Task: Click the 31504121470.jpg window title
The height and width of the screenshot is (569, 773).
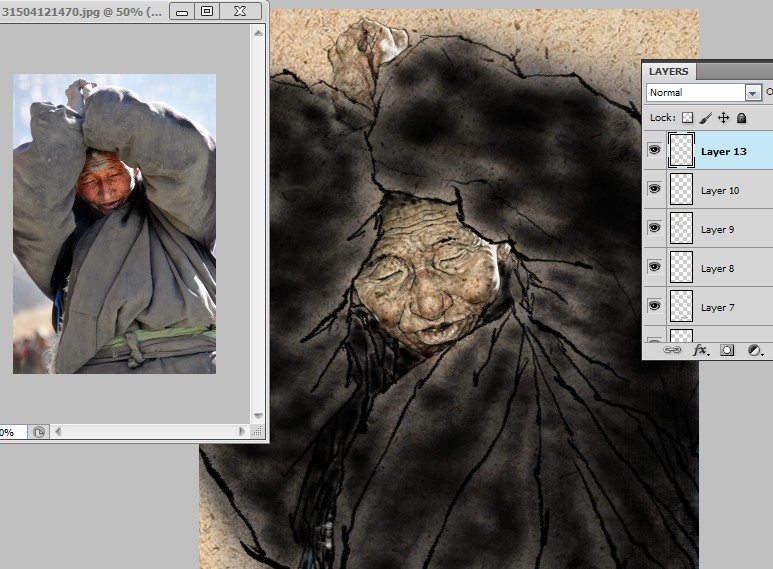Action: click(82, 12)
